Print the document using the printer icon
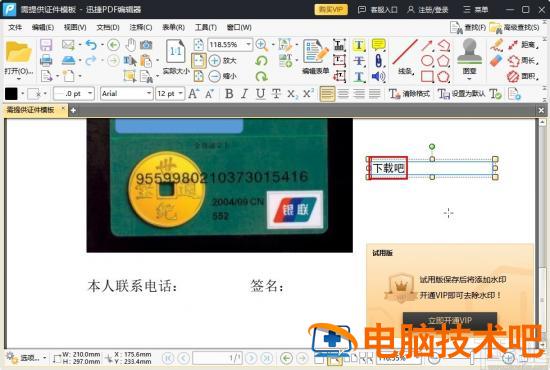 click(46, 60)
